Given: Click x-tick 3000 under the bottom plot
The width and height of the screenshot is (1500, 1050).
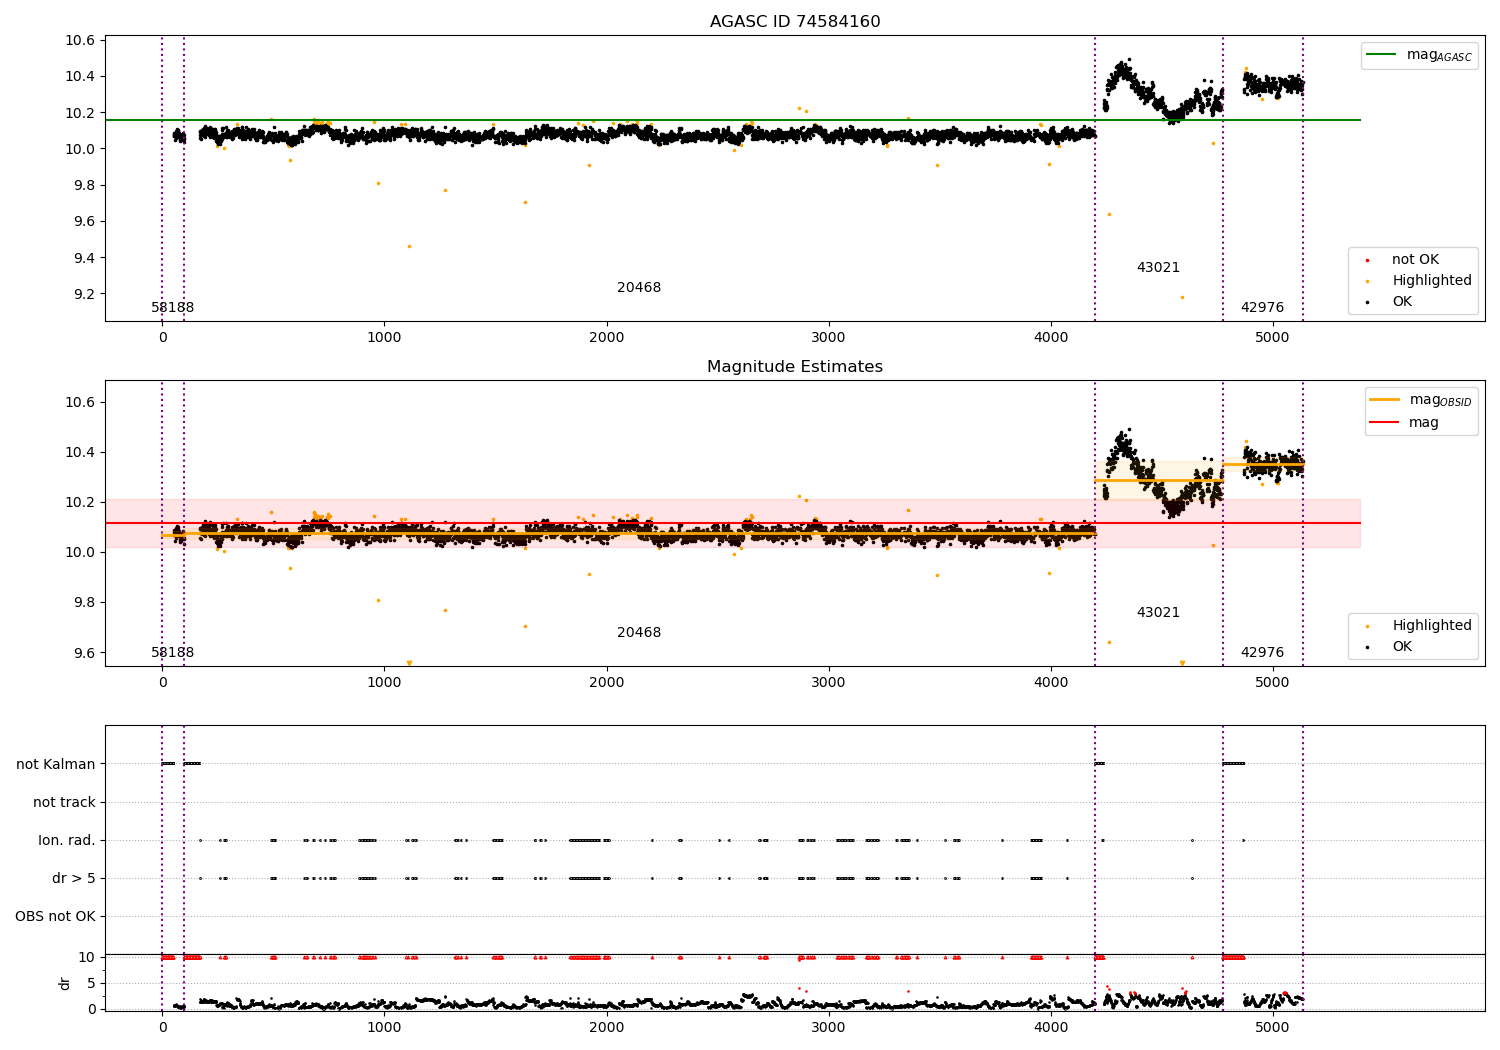Looking at the screenshot, I should click(x=829, y=1027).
